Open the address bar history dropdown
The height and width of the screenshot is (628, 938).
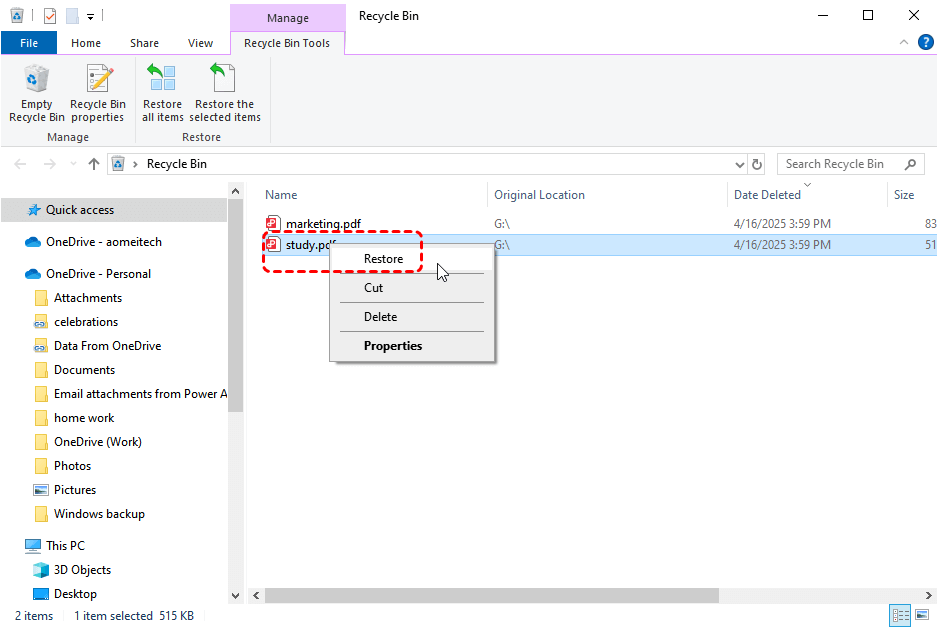(x=739, y=164)
